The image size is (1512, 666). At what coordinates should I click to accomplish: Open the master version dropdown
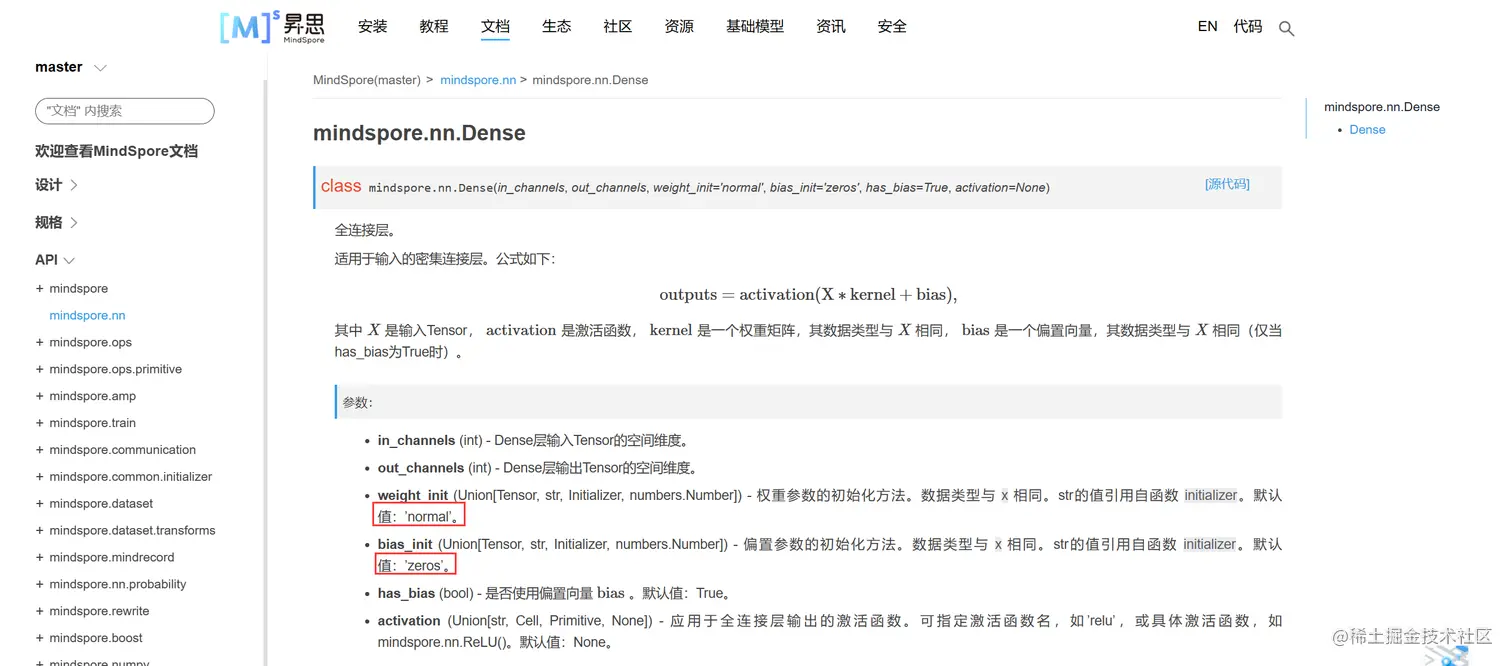click(71, 67)
